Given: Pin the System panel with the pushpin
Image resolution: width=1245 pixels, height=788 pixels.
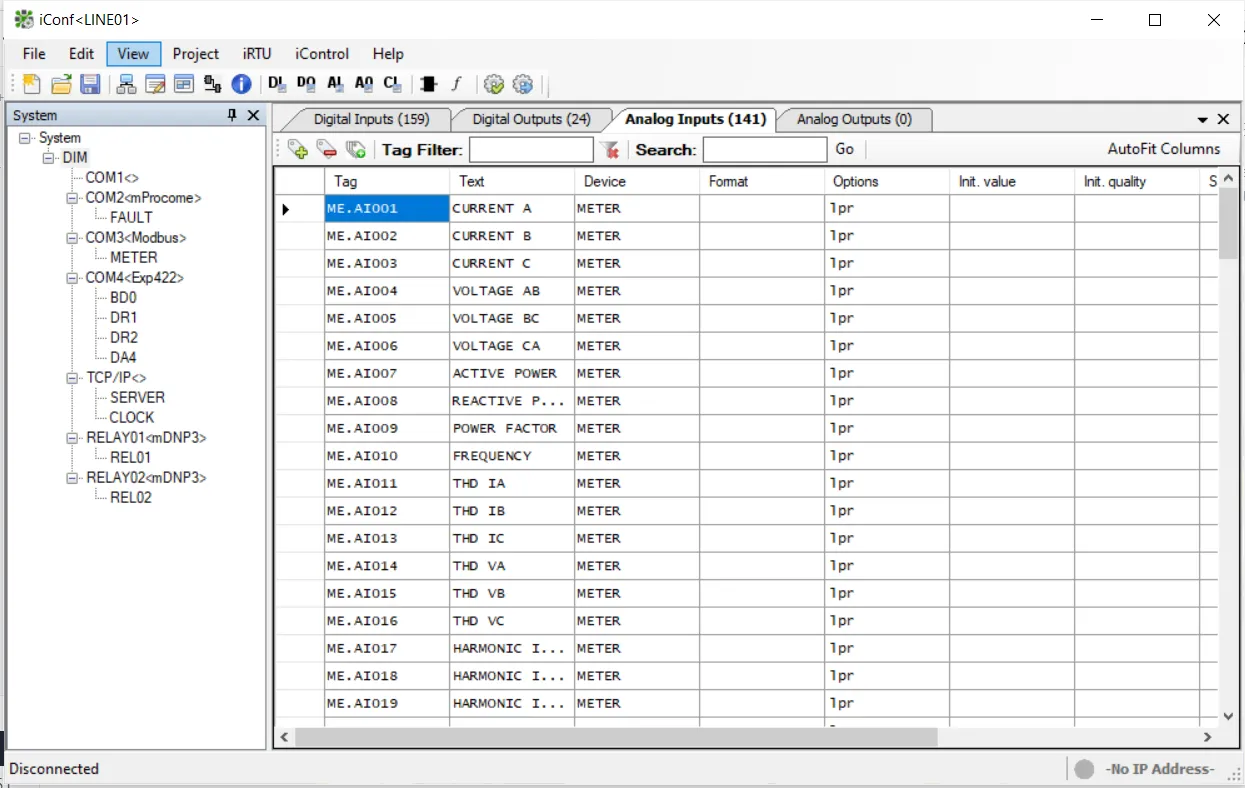Looking at the screenshot, I should pyautogui.click(x=232, y=115).
